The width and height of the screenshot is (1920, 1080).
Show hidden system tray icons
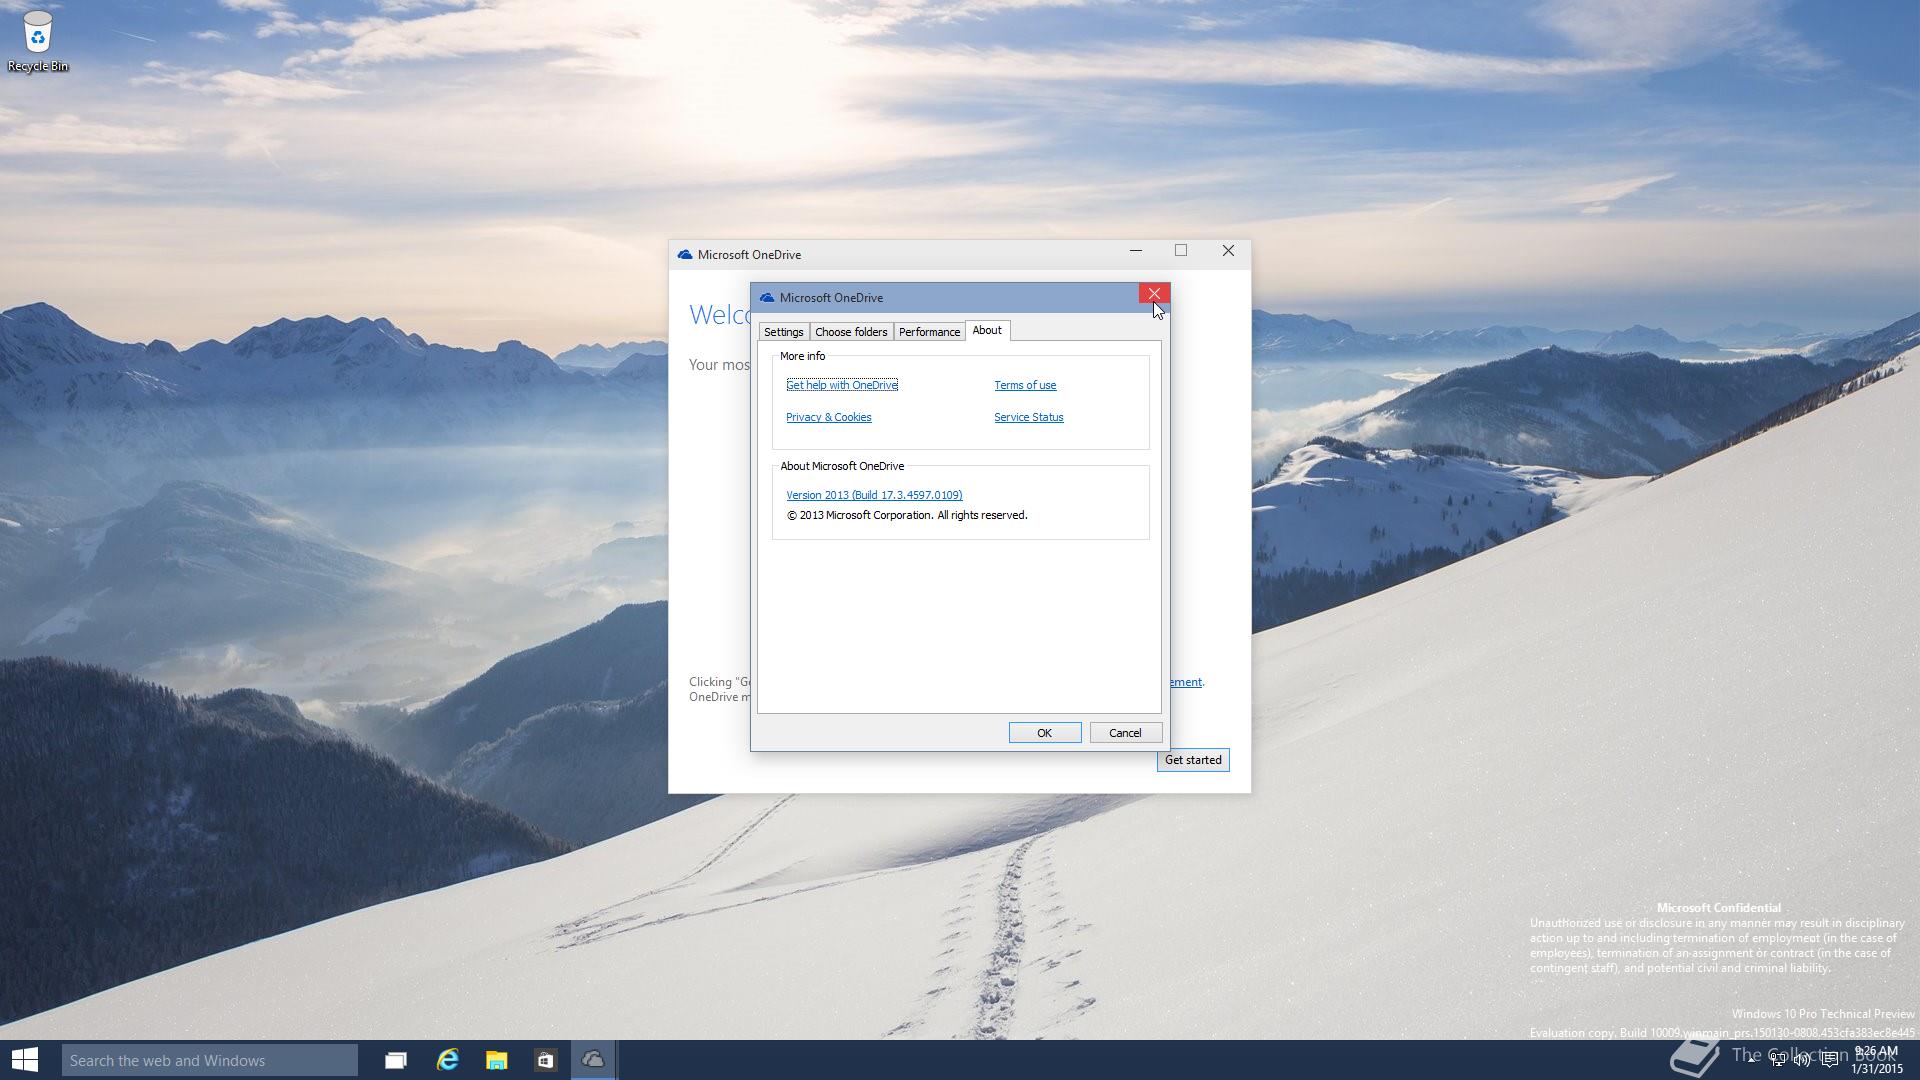pyautogui.click(x=1752, y=1060)
